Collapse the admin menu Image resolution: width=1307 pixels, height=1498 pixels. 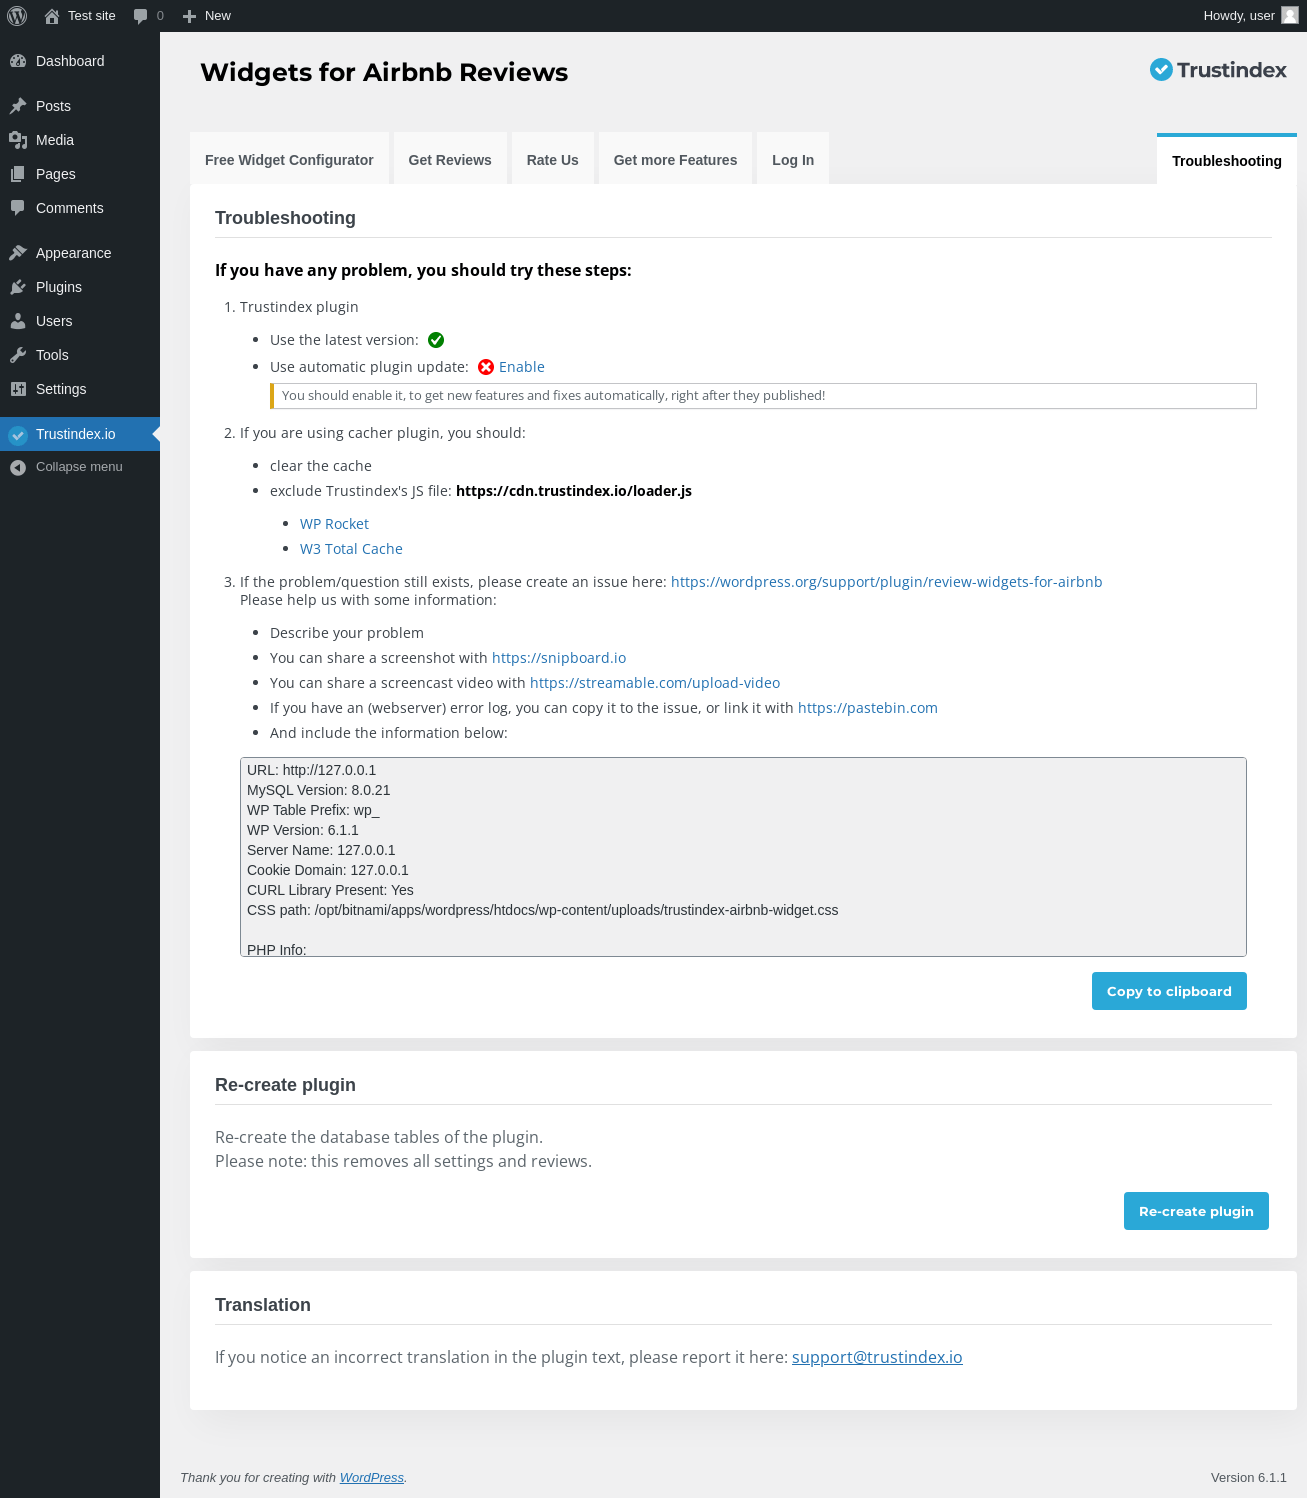pos(80,467)
